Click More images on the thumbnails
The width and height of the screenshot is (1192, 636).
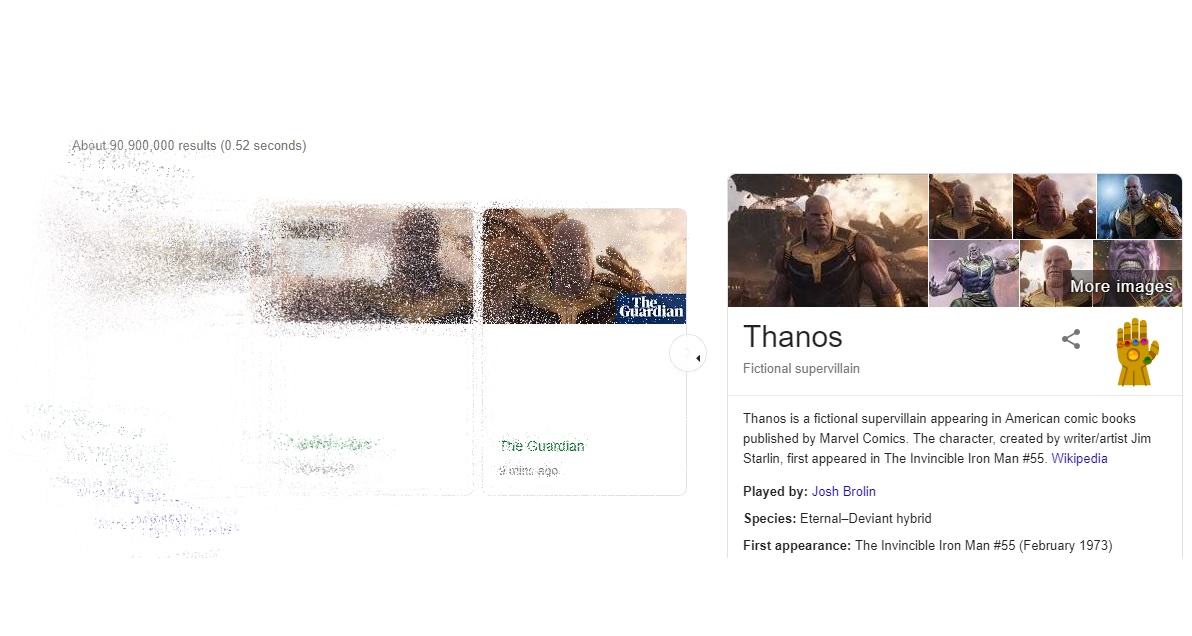(1121, 286)
